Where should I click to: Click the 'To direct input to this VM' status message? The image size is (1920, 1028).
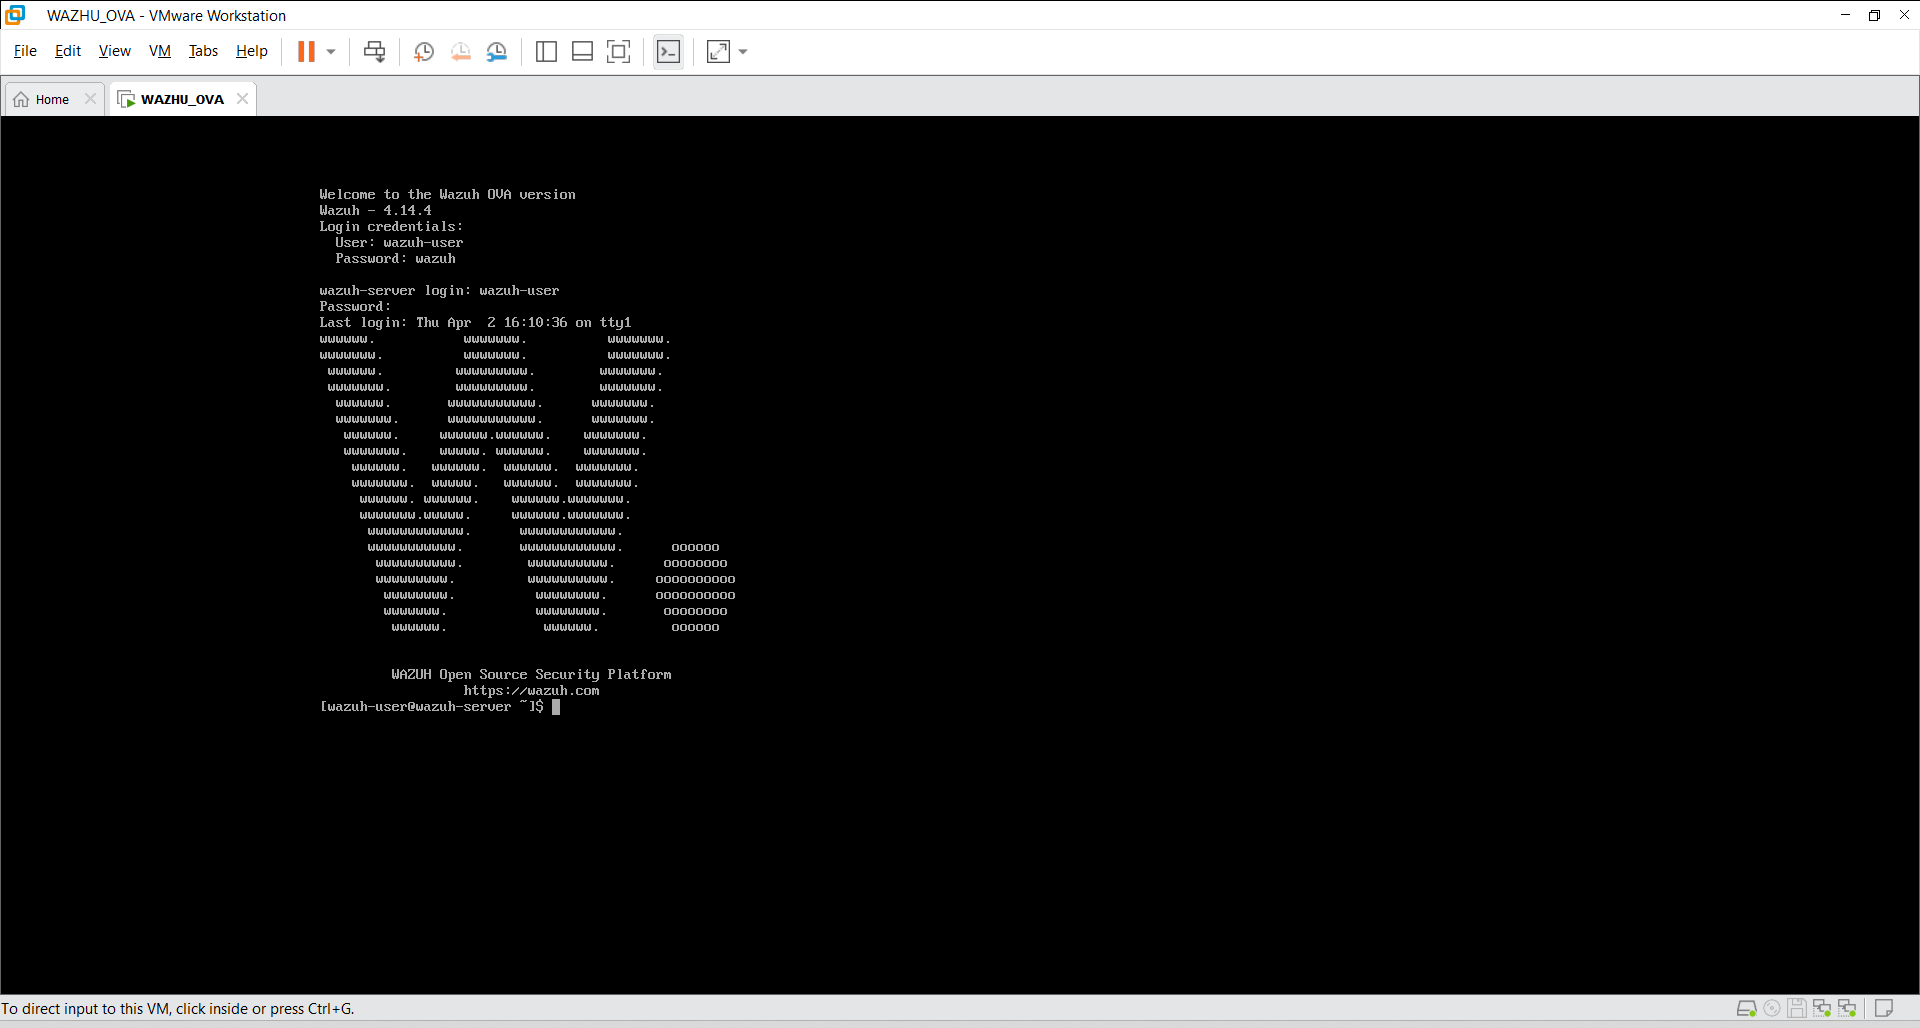178,1009
